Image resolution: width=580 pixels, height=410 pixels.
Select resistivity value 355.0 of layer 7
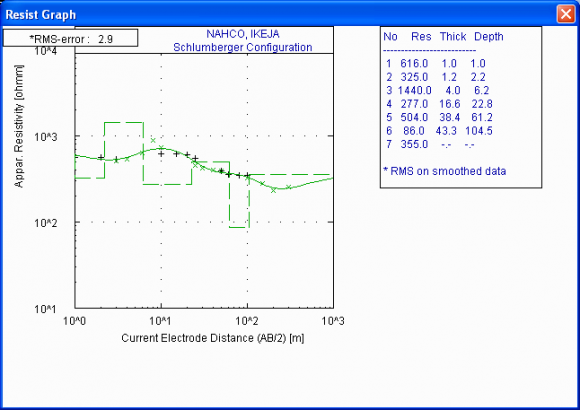414,144
